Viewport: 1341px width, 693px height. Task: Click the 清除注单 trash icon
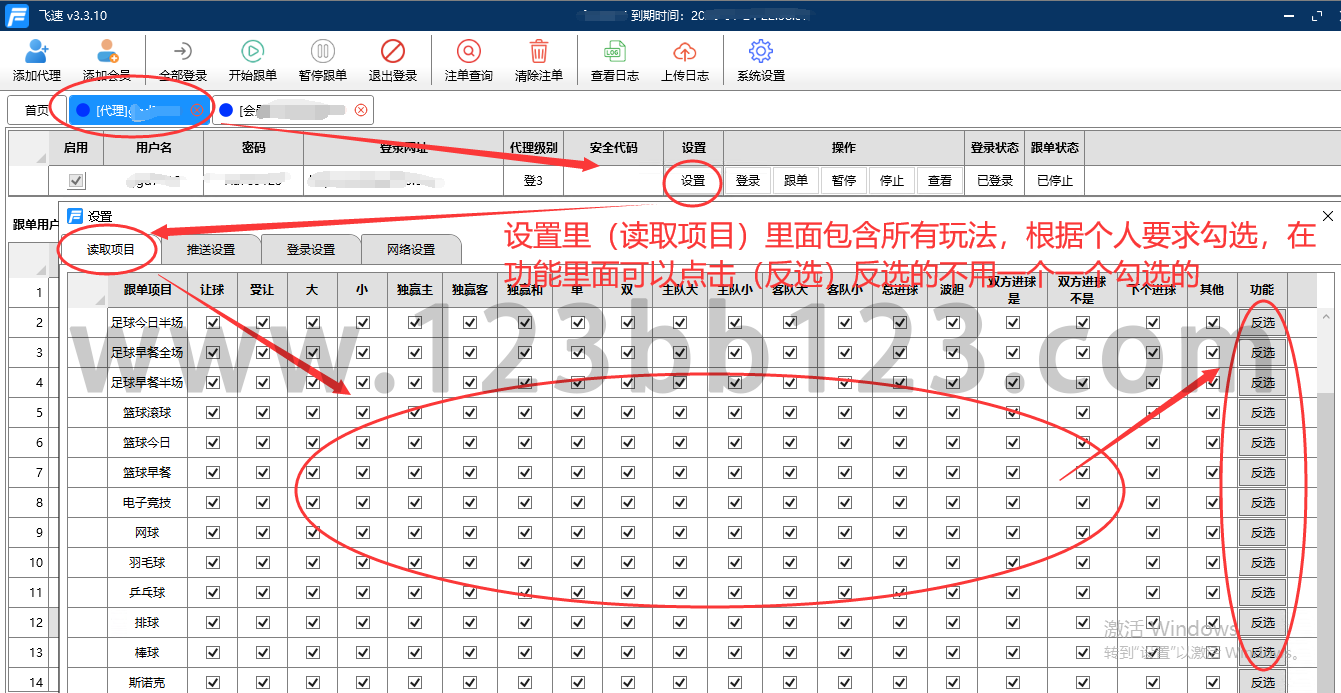pos(539,52)
